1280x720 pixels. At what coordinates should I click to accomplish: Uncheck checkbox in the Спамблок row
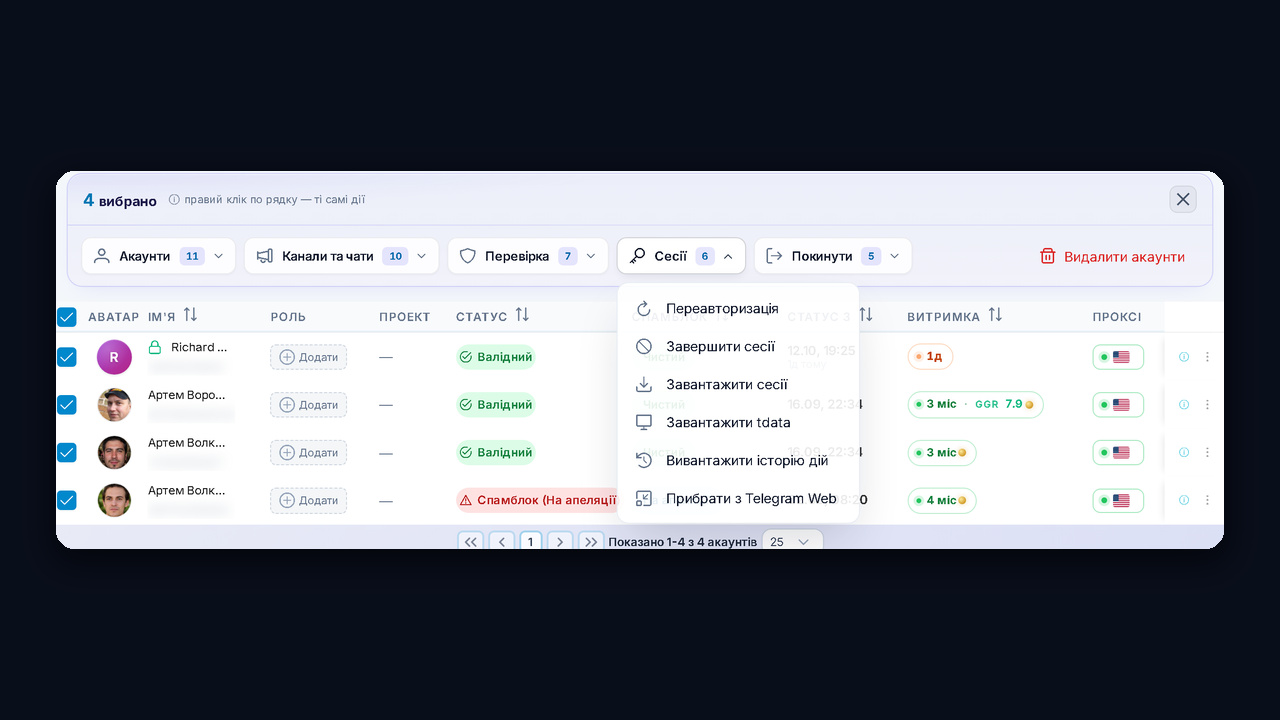(67, 500)
